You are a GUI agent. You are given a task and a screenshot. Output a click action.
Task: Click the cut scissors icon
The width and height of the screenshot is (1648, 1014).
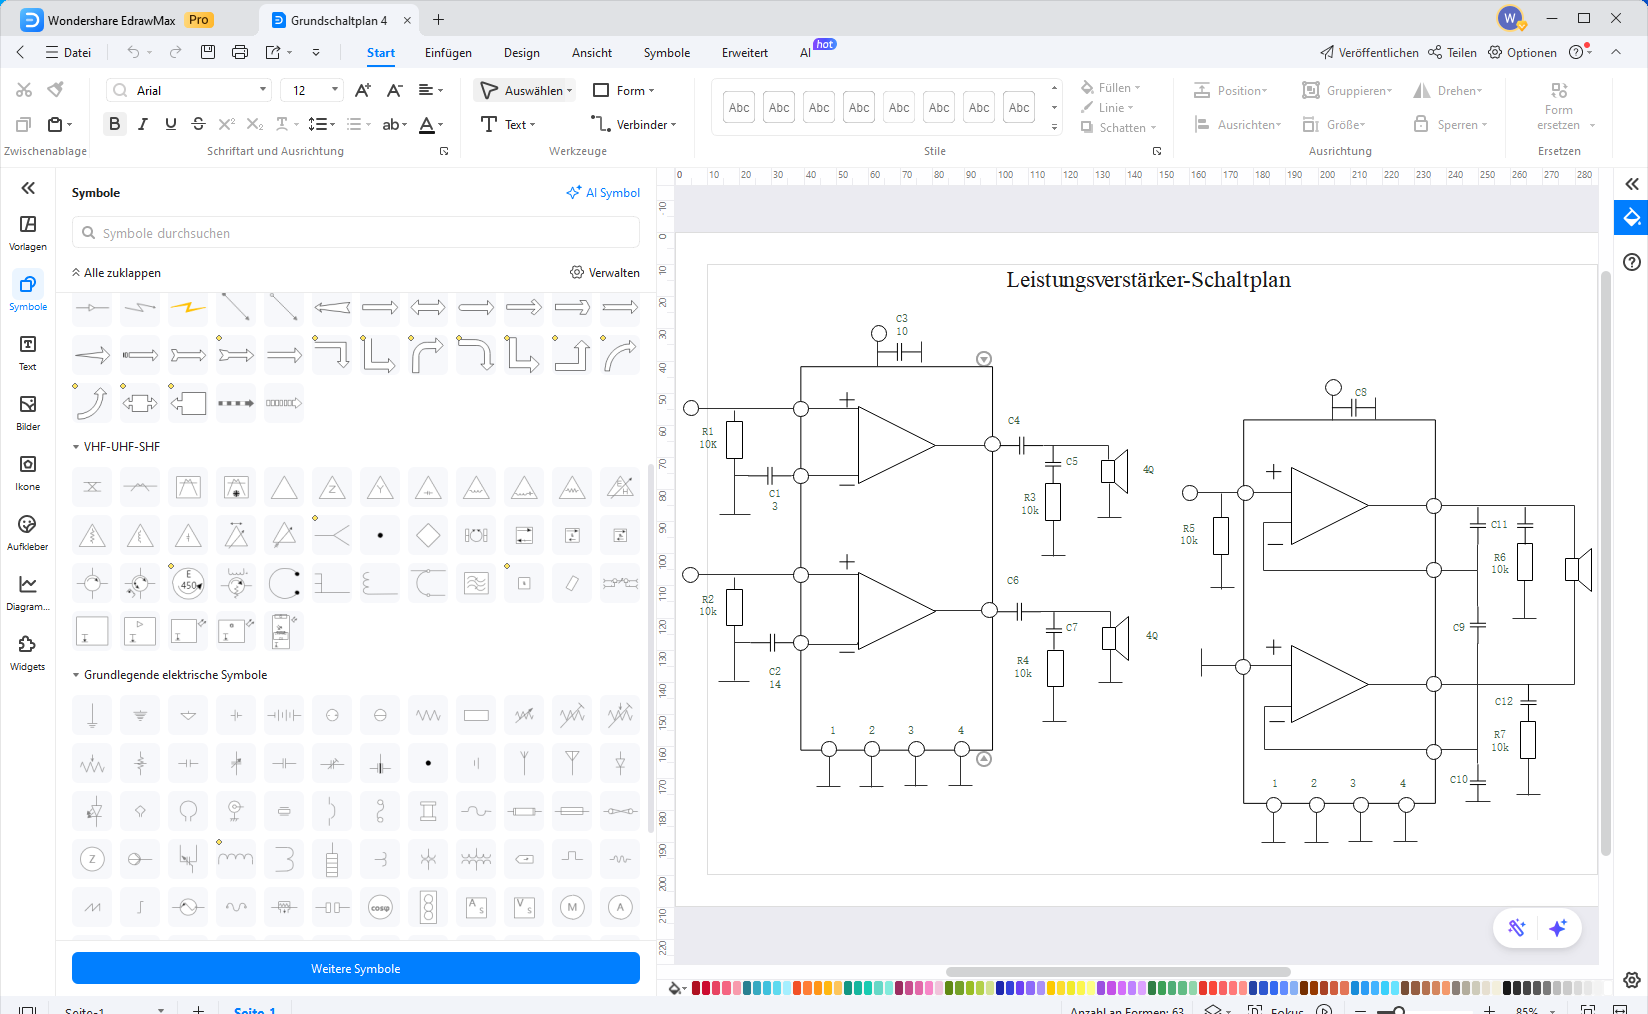click(x=24, y=90)
